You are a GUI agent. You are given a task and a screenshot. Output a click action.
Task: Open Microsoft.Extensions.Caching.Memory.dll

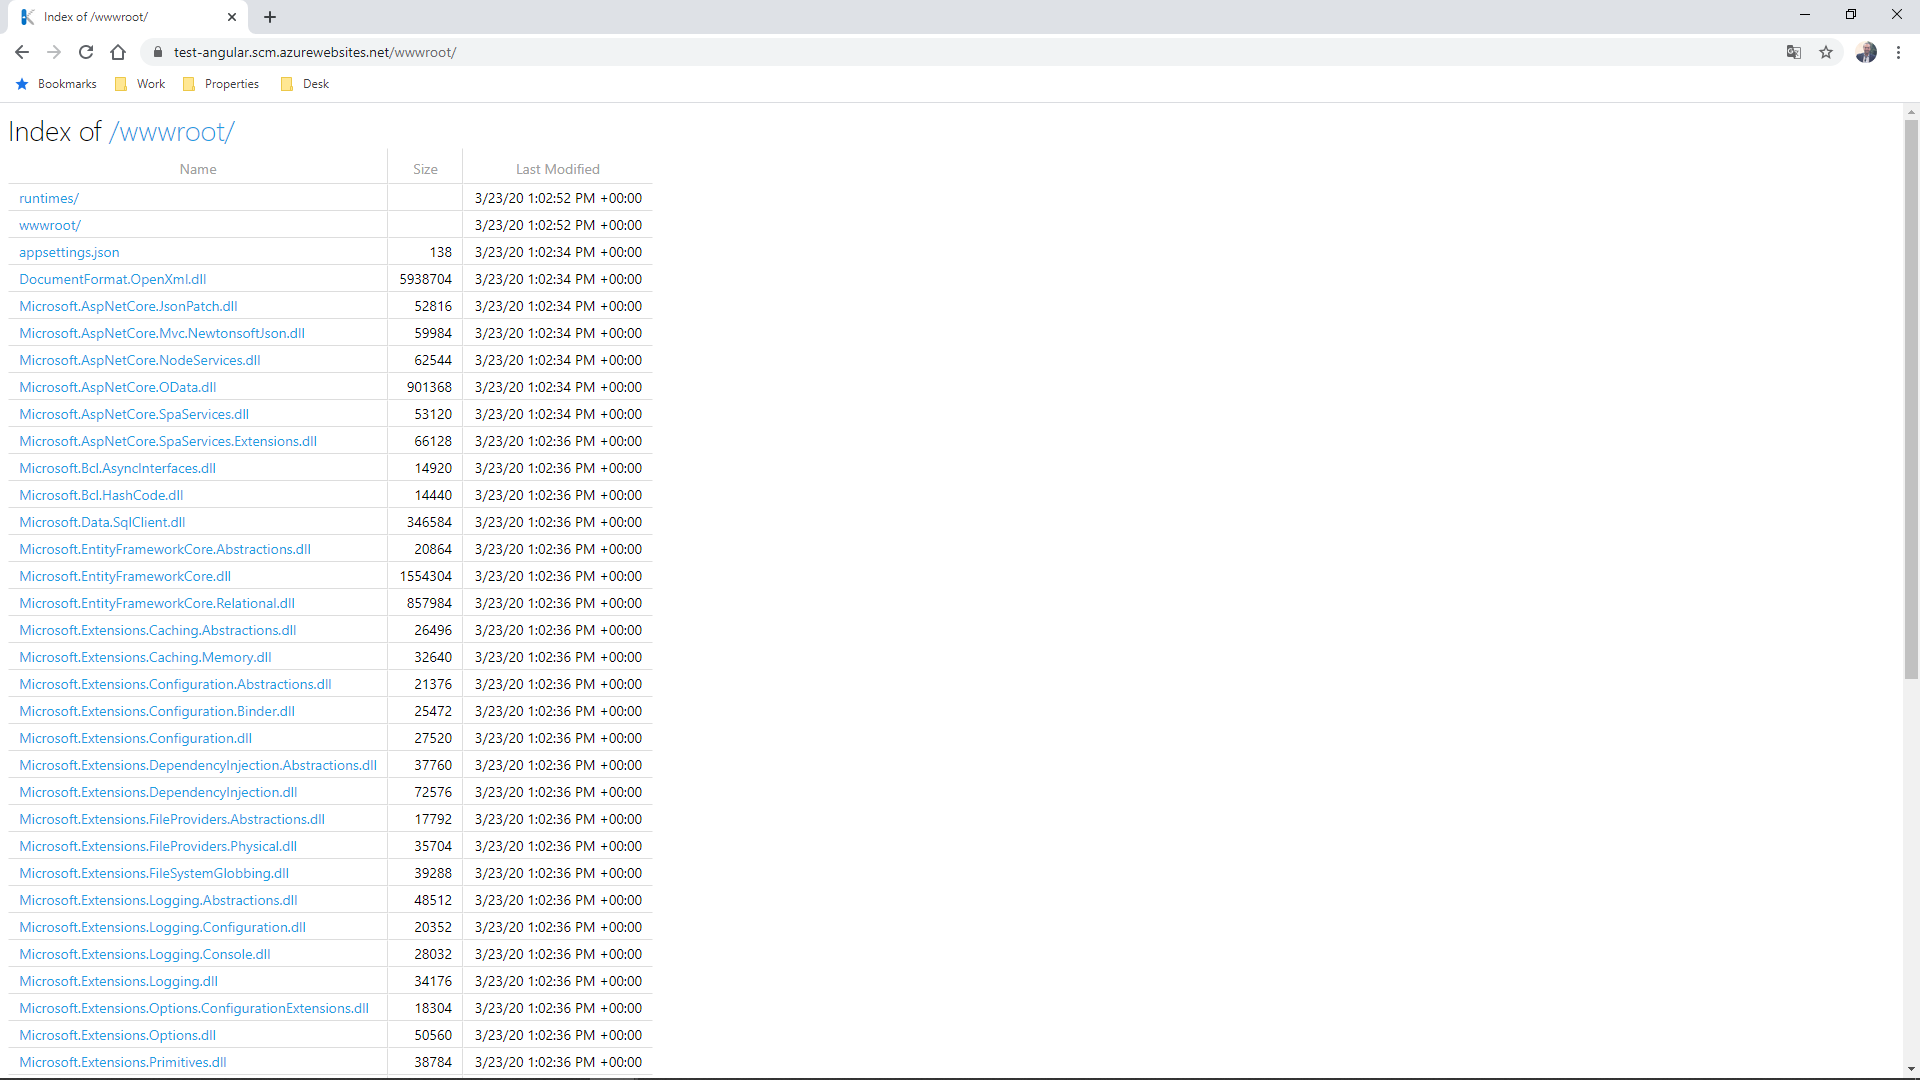[145, 657]
